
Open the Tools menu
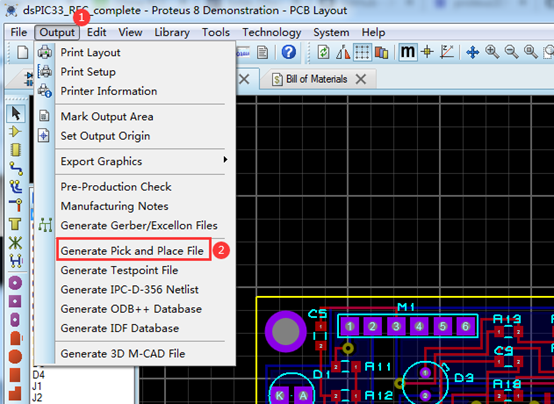pos(216,33)
